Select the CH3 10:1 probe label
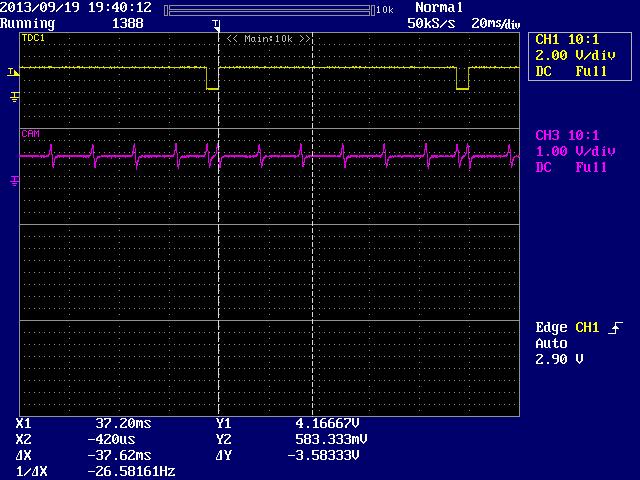Image resolution: width=640 pixels, height=480 pixels. click(567, 136)
